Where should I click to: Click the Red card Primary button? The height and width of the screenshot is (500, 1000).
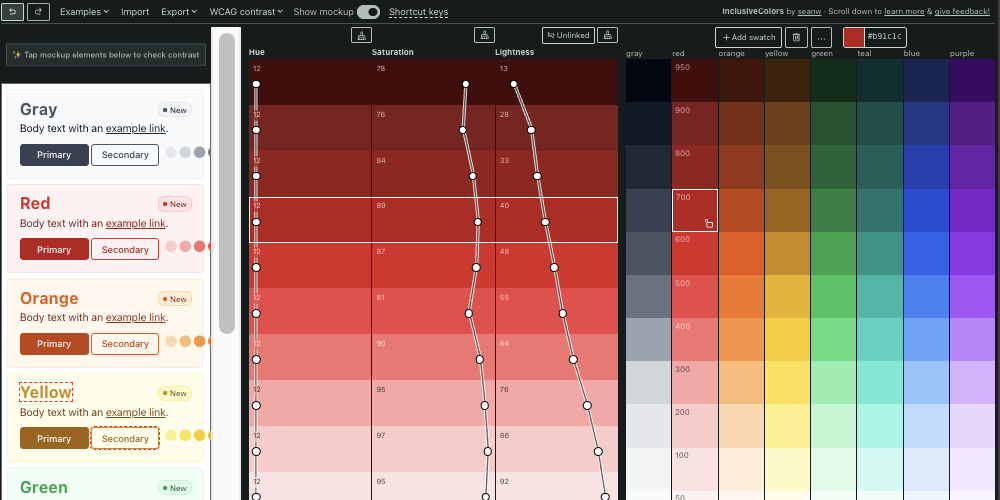(x=54, y=249)
